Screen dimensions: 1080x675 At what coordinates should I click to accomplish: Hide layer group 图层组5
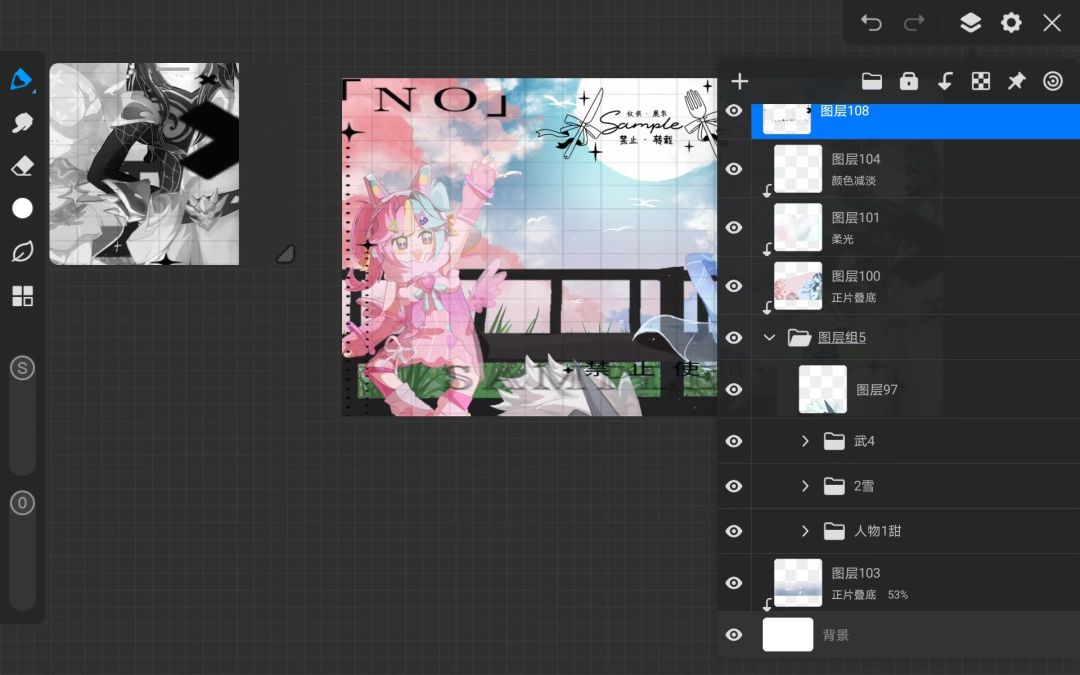point(734,338)
